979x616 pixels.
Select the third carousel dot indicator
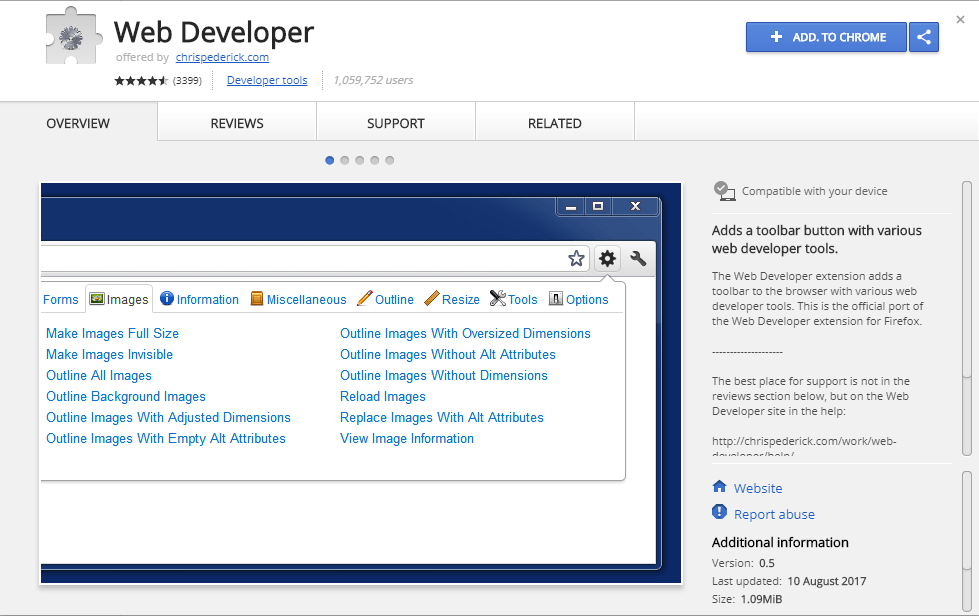pos(360,160)
